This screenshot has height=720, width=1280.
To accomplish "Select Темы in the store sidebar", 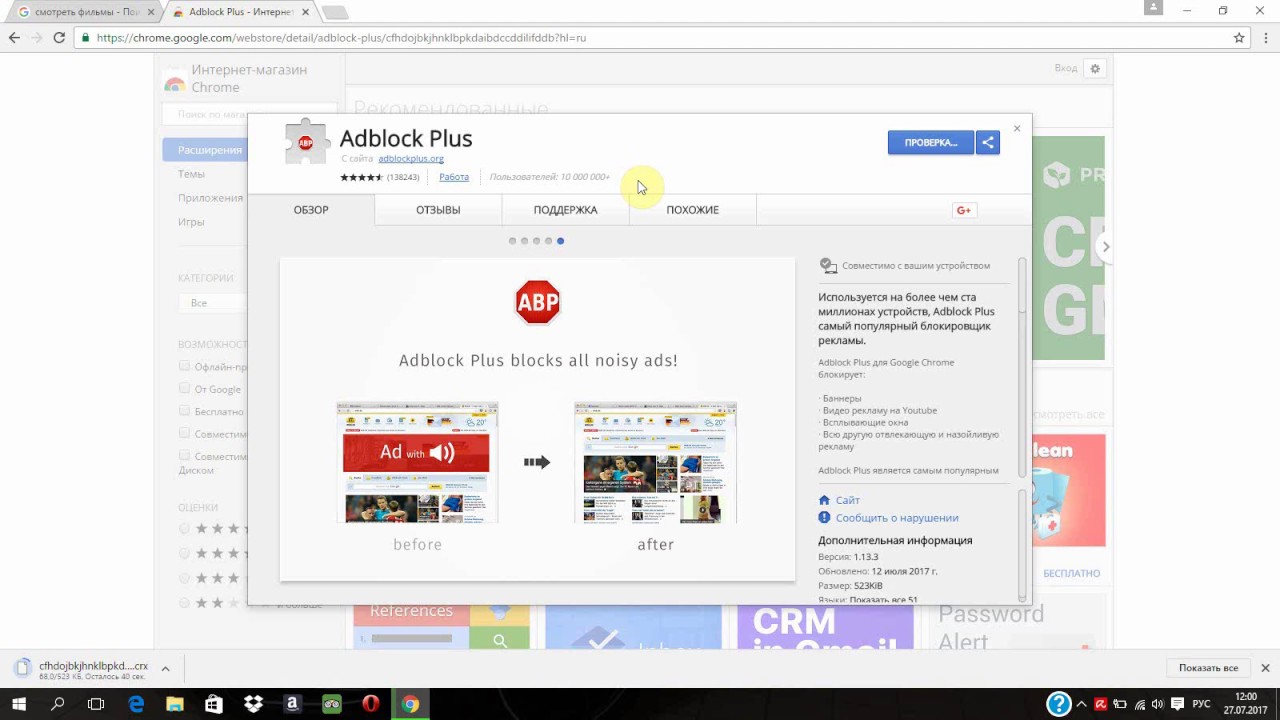I will click(191, 174).
